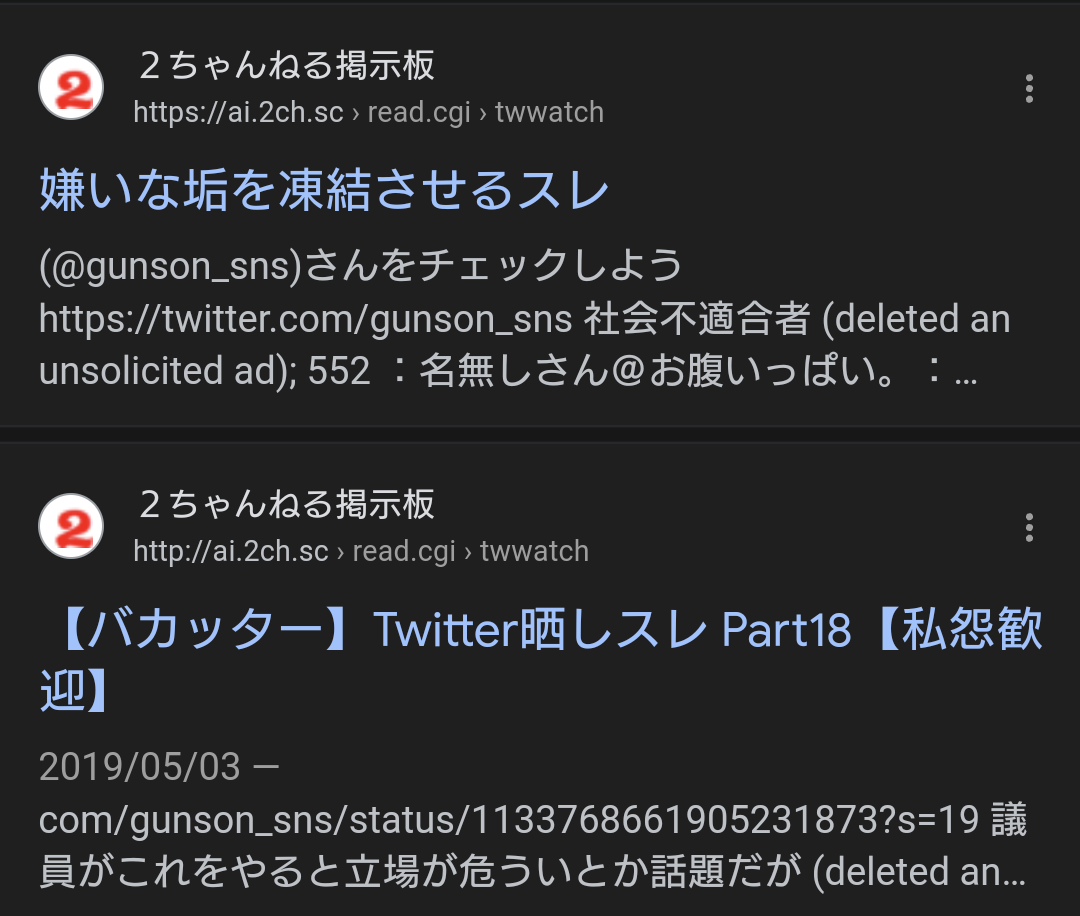The width and height of the screenshot is (1080, 916).
Task: Click read.cgi breadcrumb in the second result
Action: (x=404, y=551)
